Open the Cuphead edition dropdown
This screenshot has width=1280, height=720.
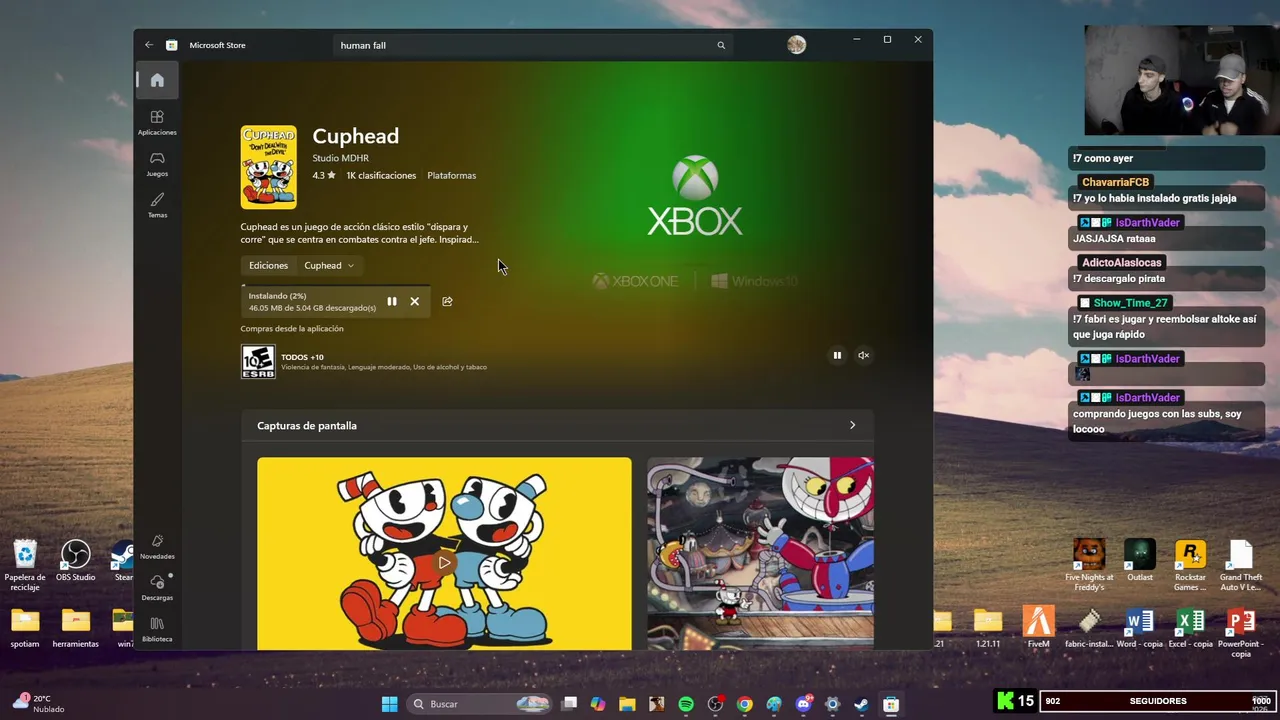pos(329,265)
